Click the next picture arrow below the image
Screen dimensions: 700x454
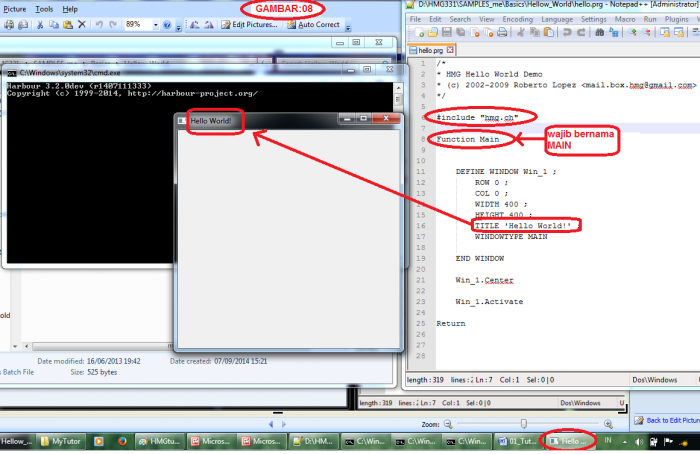click(x=284, y=425)
